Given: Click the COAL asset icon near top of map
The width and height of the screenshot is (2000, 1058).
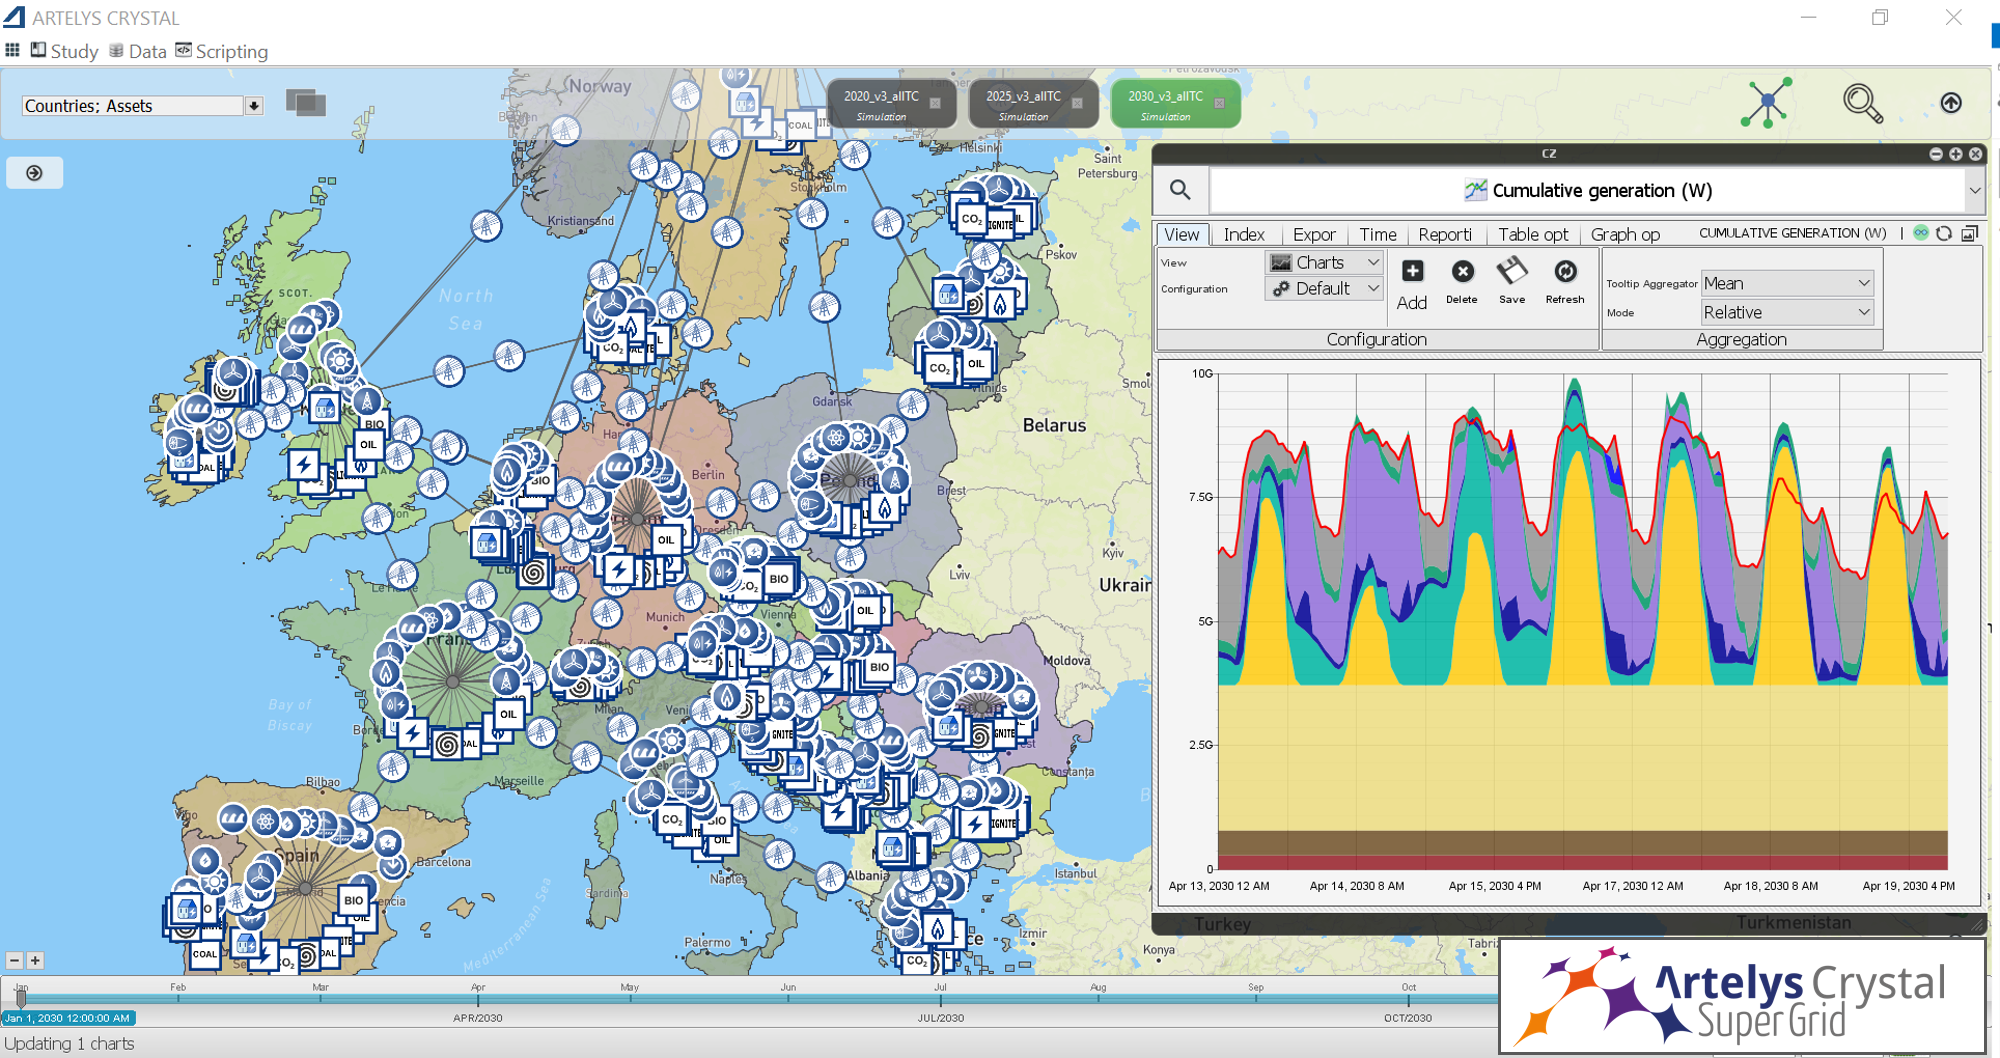Looking at the screenshot, I should coord(800,125).
